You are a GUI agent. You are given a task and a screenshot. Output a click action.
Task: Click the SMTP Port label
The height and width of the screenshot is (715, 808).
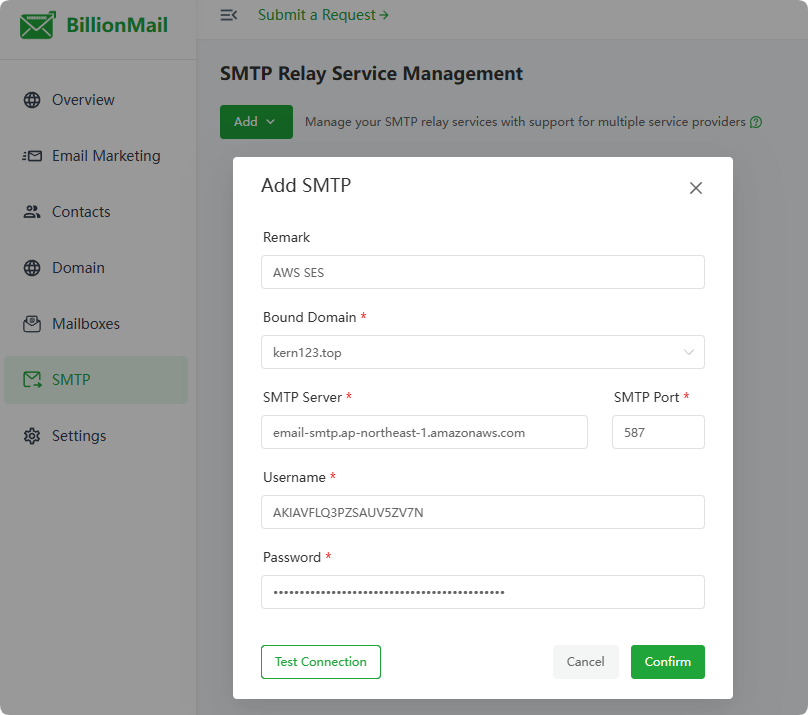(646, 397)
